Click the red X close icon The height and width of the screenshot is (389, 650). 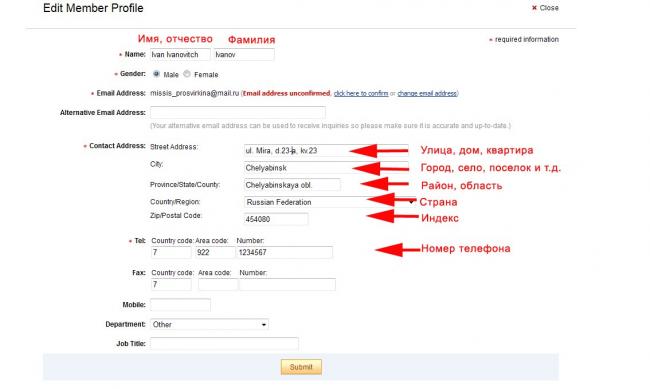[x=534, y=8]
